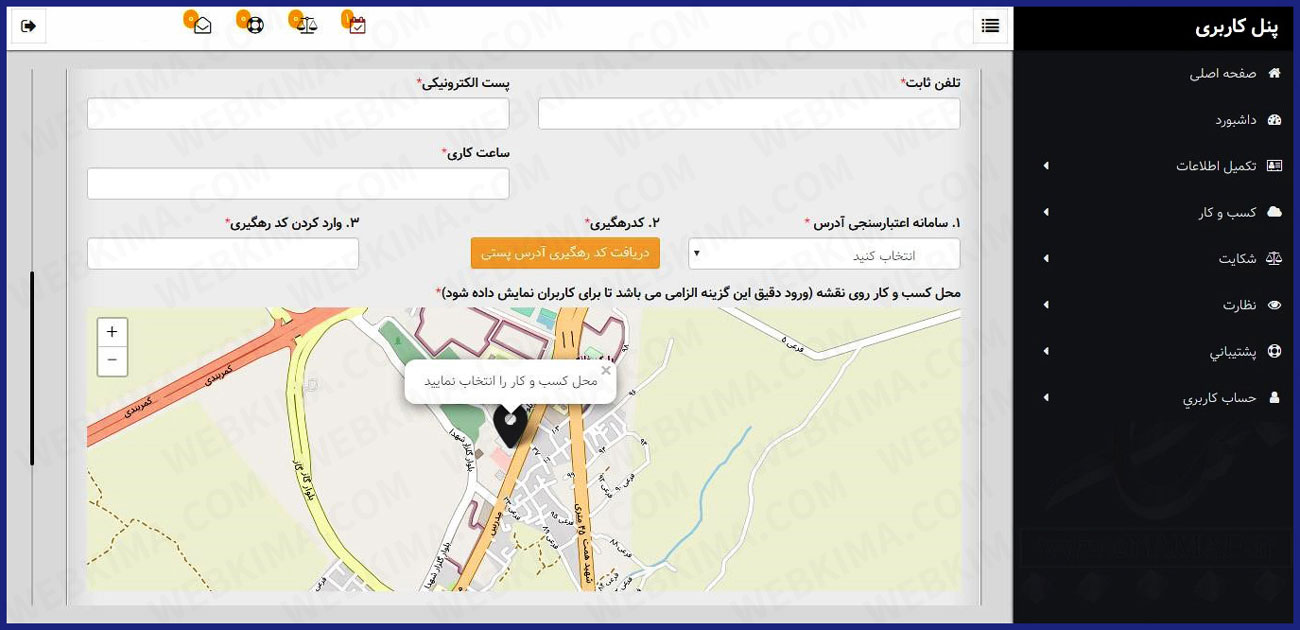Click the scales icon beside شکایت
The image size is (1300, 630).
point(1274,258)
